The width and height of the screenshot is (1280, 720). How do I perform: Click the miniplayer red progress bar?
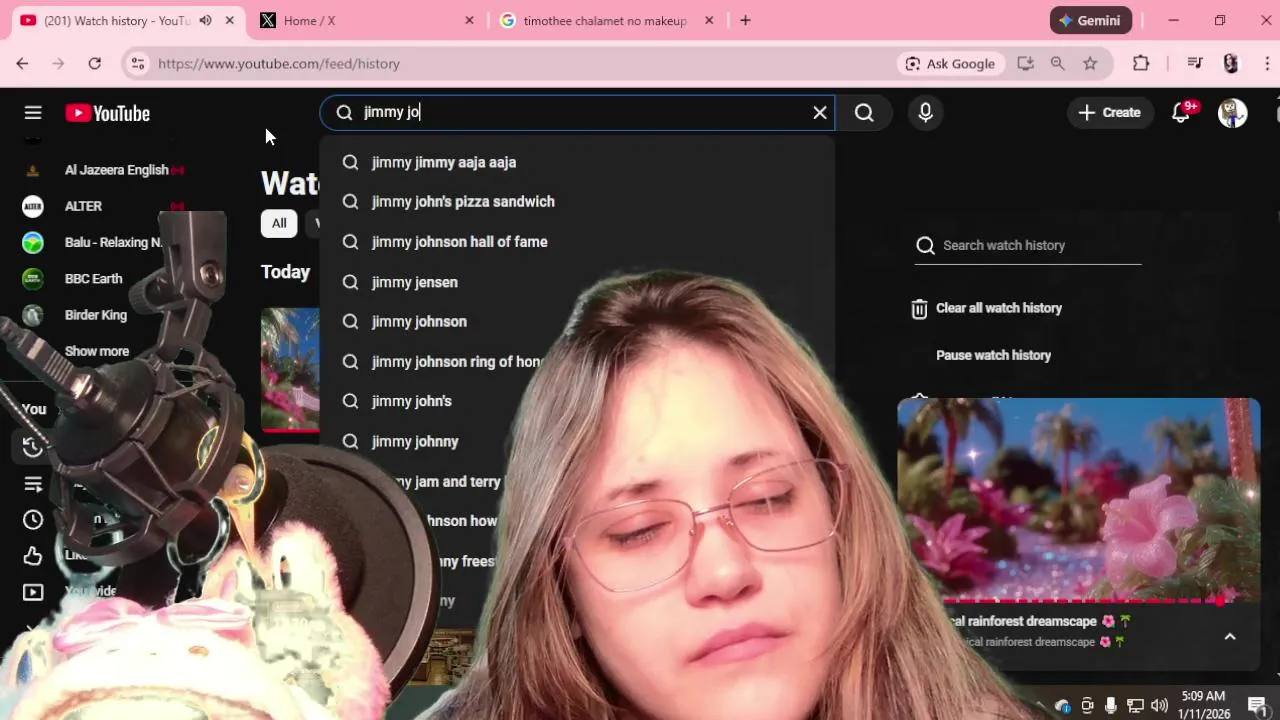tap(1085, 601)
